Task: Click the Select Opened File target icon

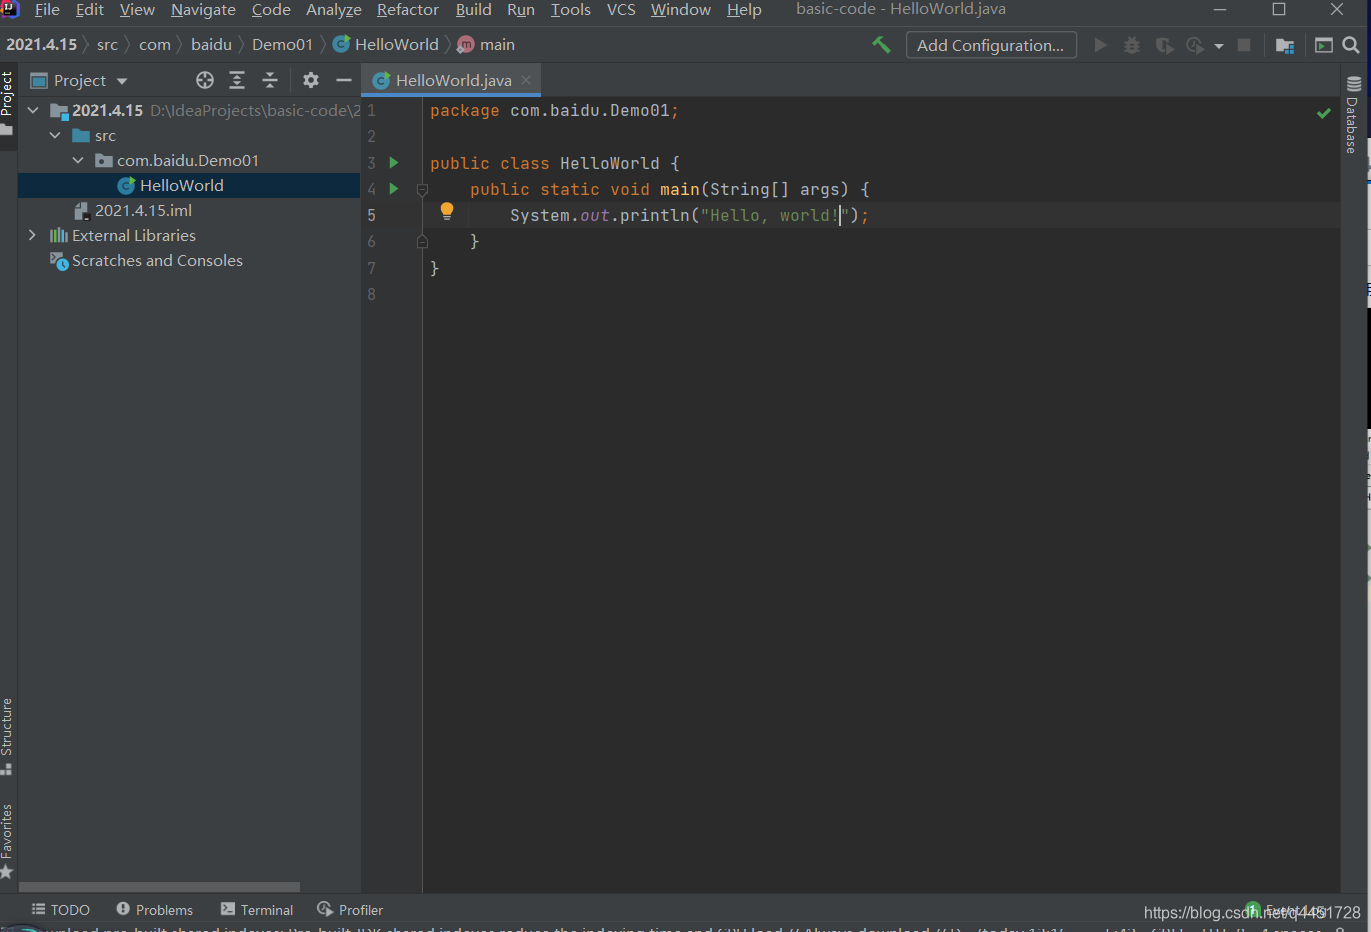Action: pyautogui.click(x=205, y=80)
